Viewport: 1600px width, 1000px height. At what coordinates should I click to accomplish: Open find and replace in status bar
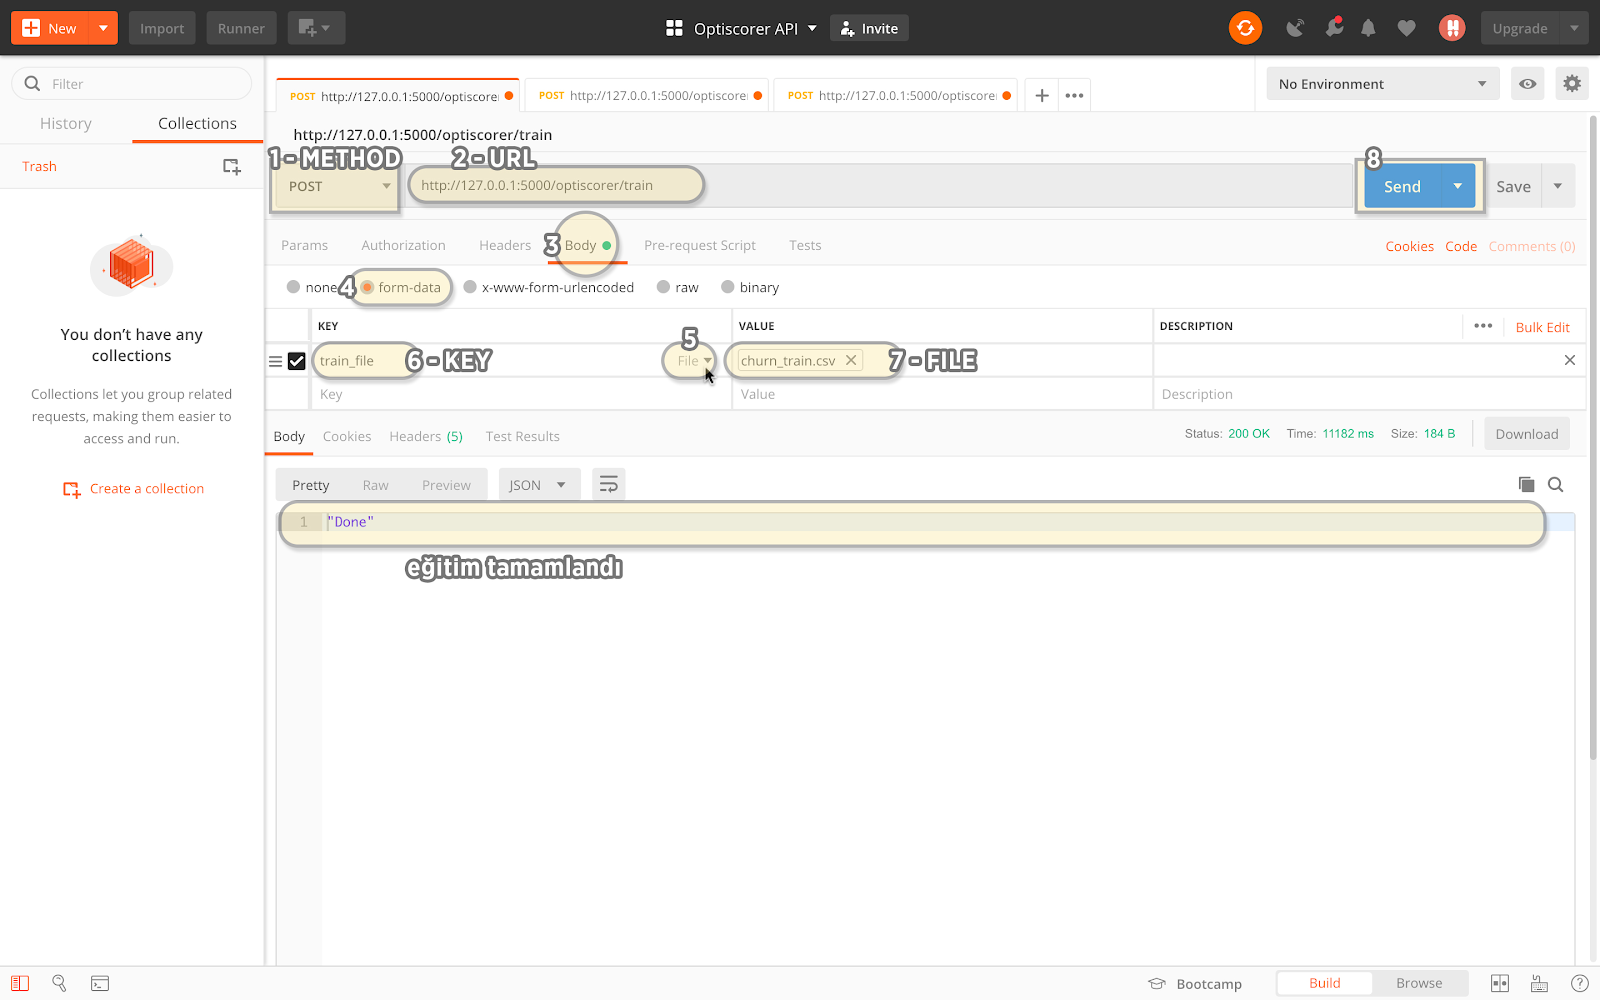click(59, 983)
